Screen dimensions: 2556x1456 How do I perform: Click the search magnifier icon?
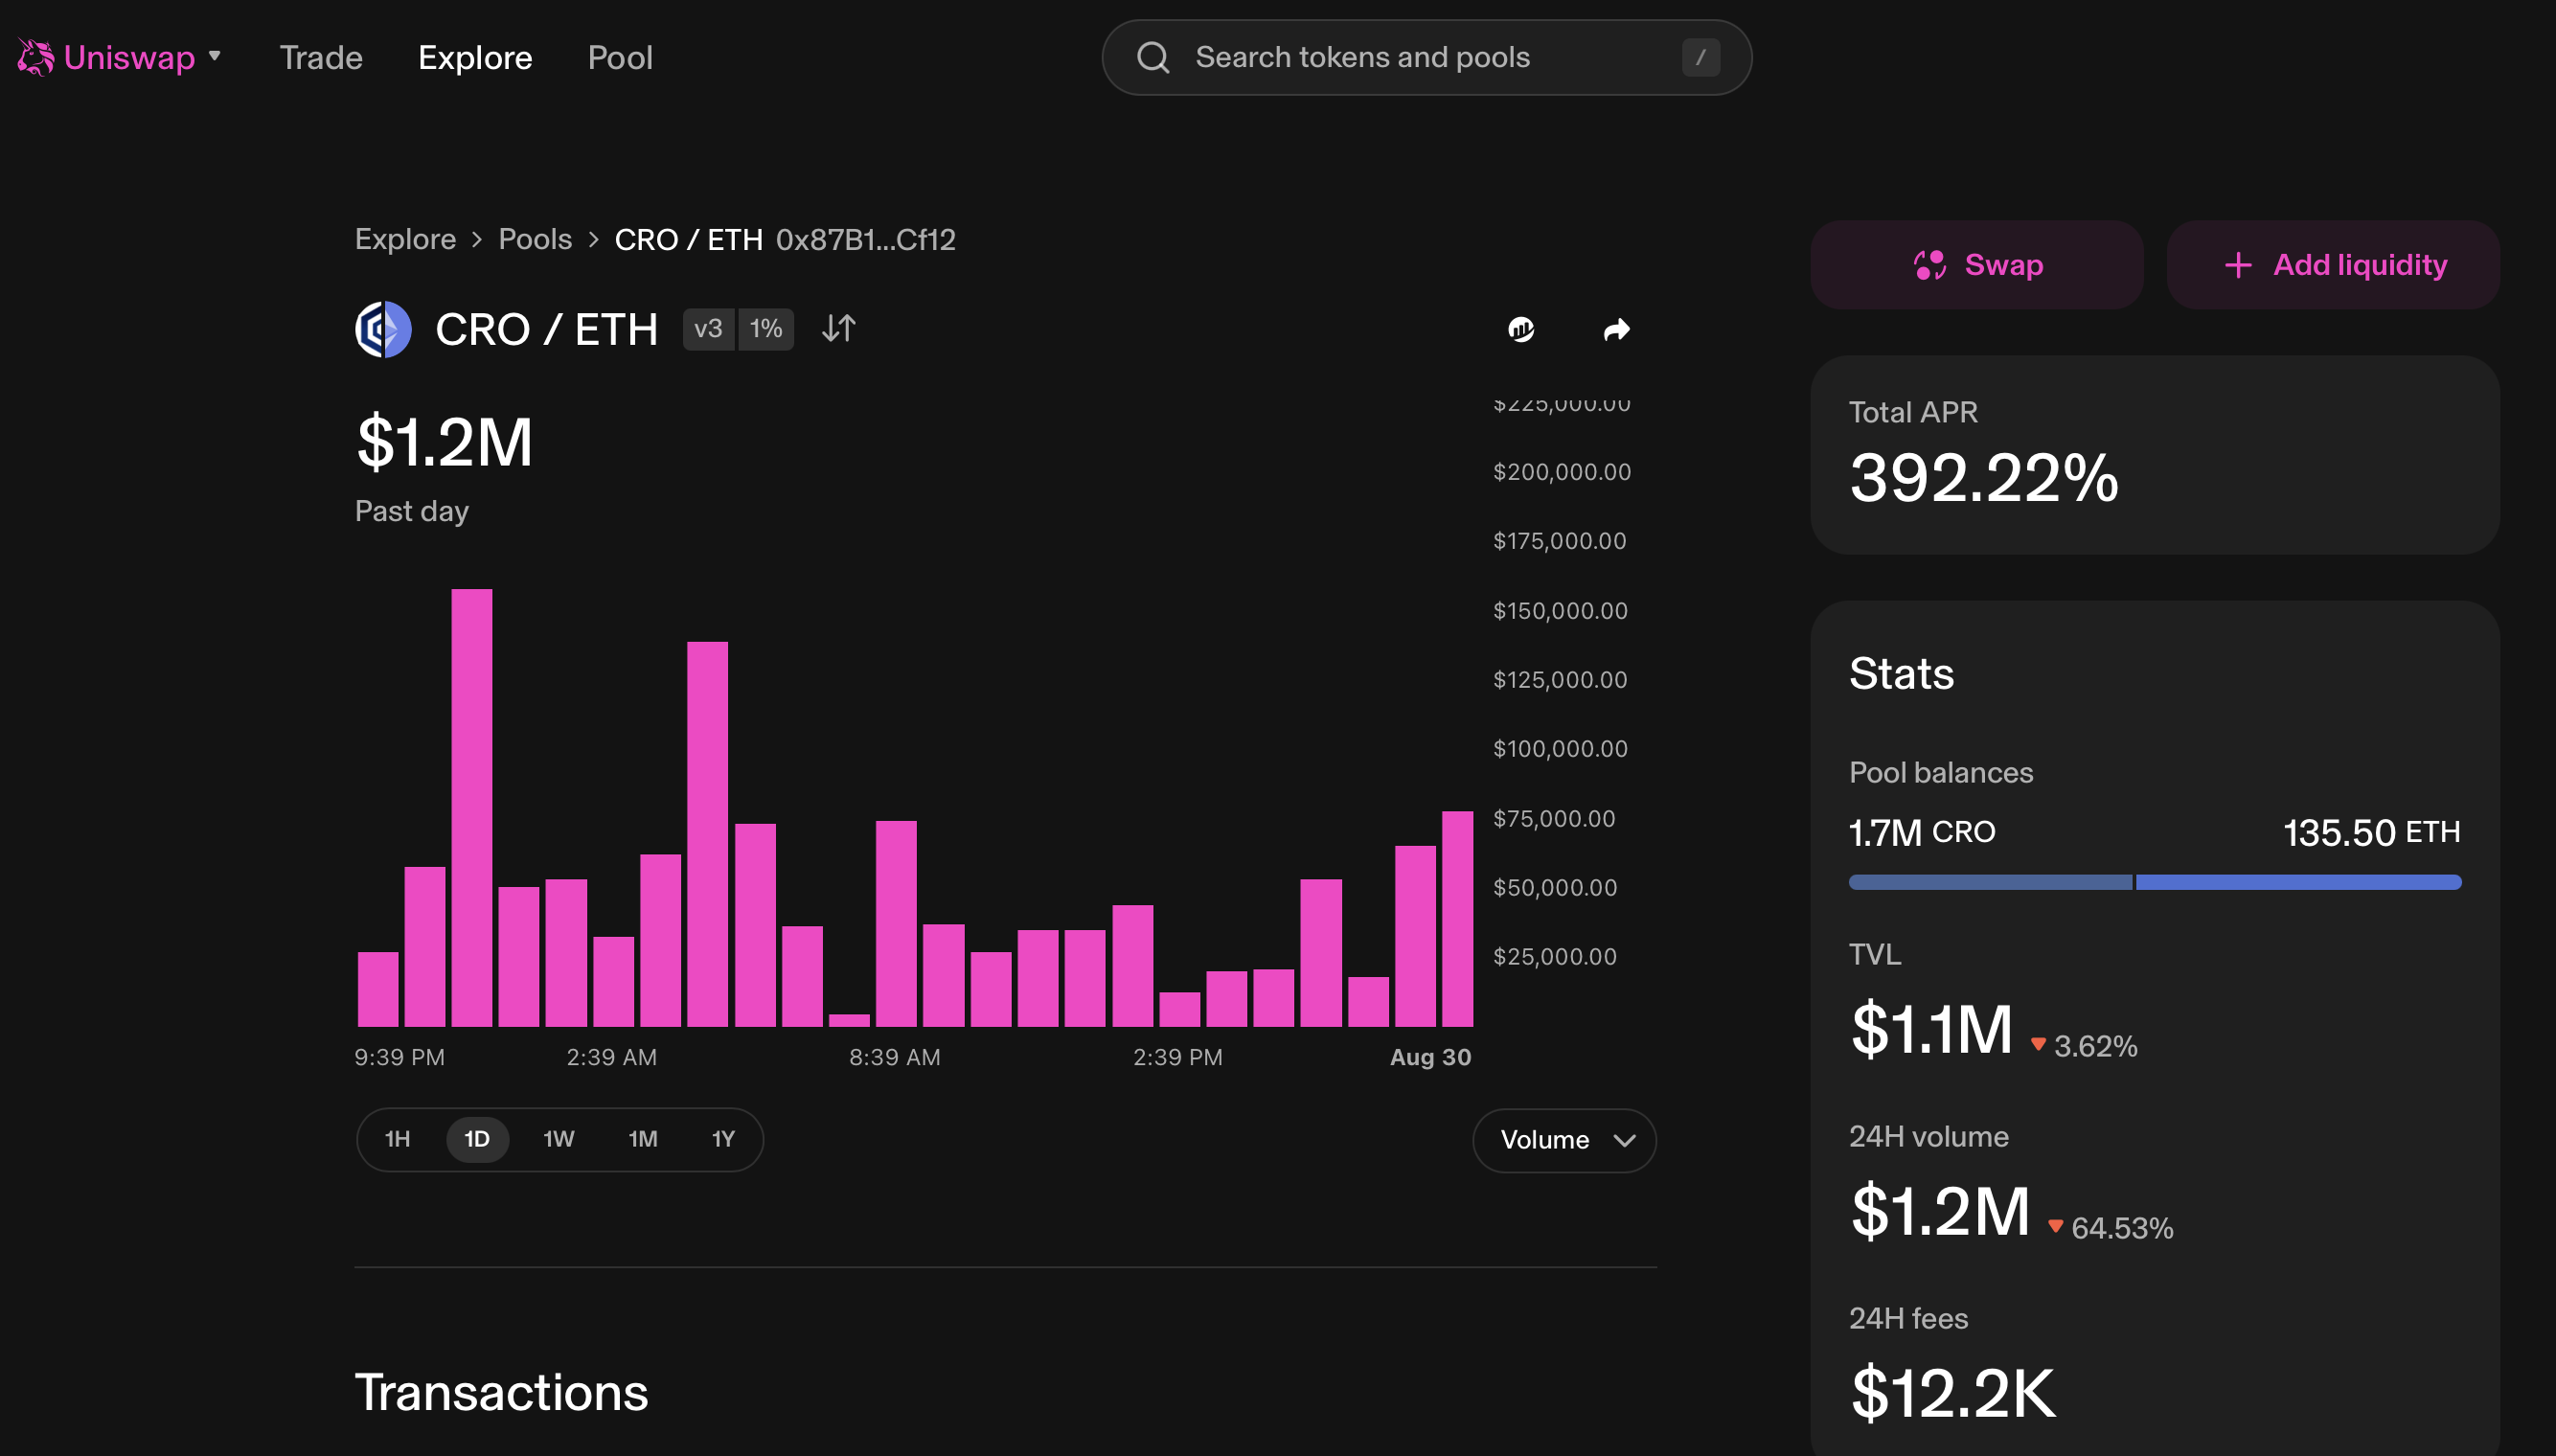pyautogui.click(x=1153, y=57)
